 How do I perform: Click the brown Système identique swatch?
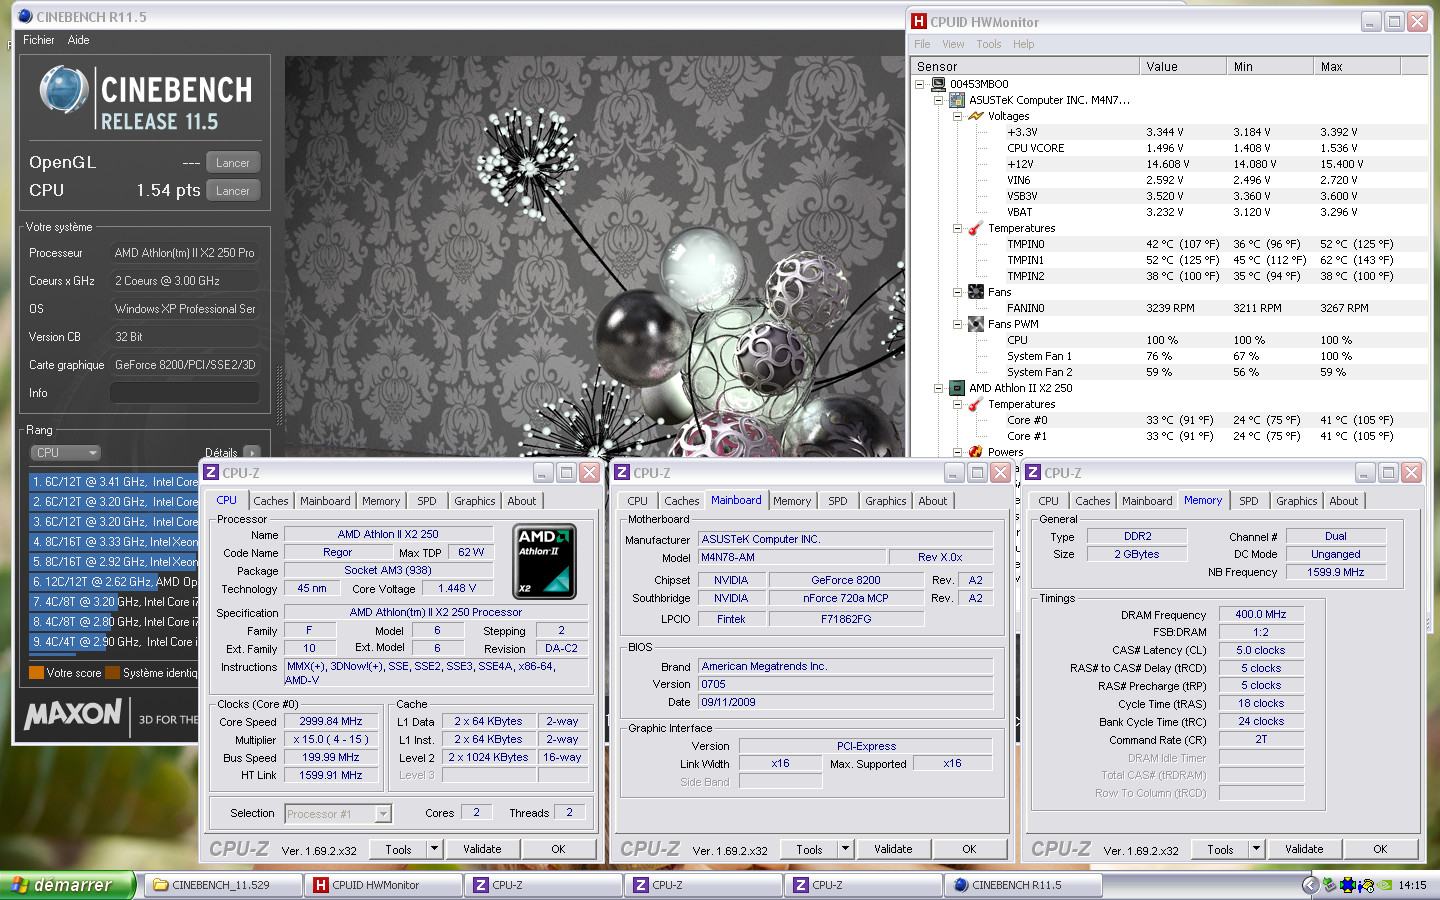(113, 673)
